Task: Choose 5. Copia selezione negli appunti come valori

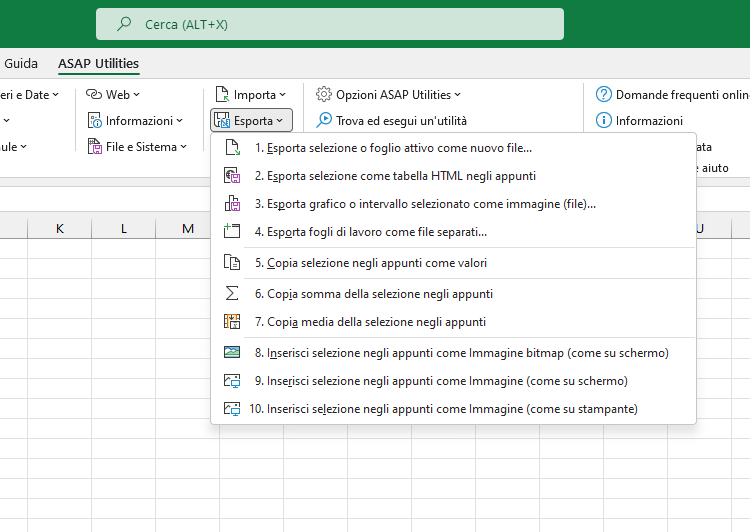Action: tap(453, 263)
